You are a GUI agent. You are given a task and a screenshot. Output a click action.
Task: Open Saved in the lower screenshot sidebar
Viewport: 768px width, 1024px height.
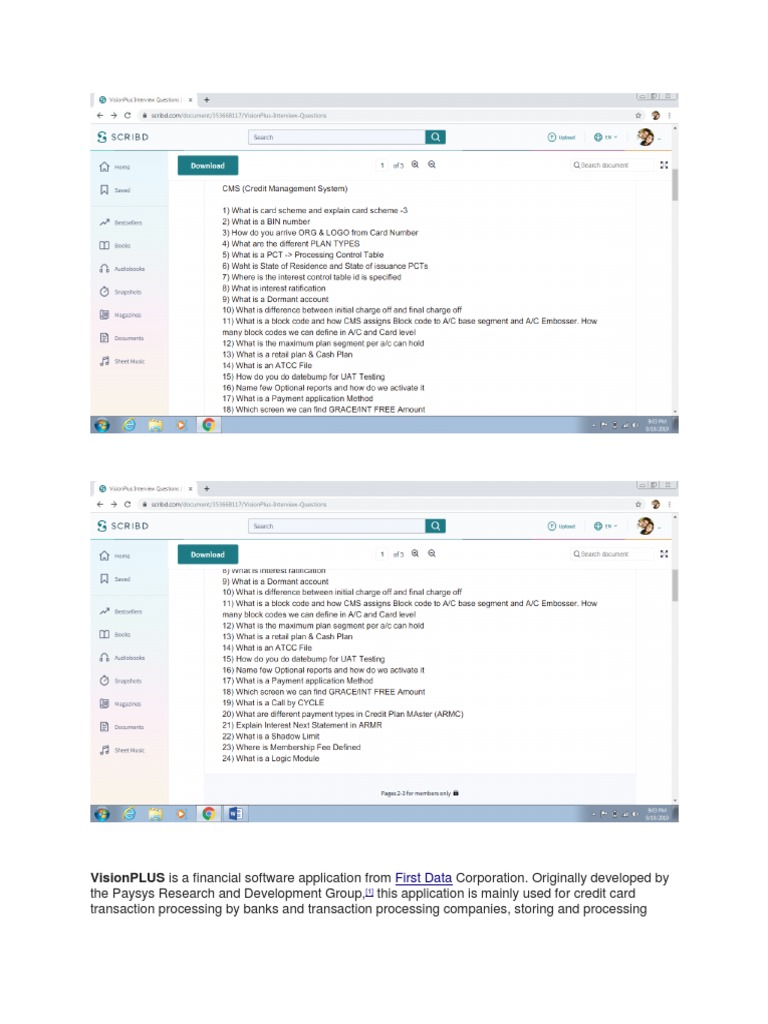tap(115, 579)
